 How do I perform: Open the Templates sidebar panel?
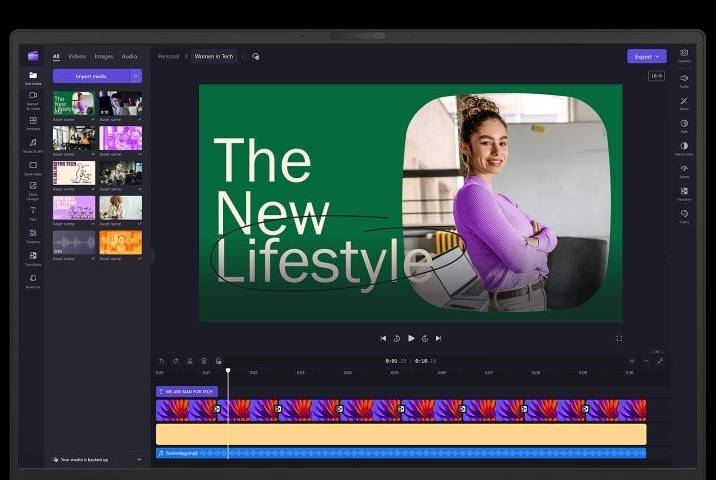[x=33, y=122]
